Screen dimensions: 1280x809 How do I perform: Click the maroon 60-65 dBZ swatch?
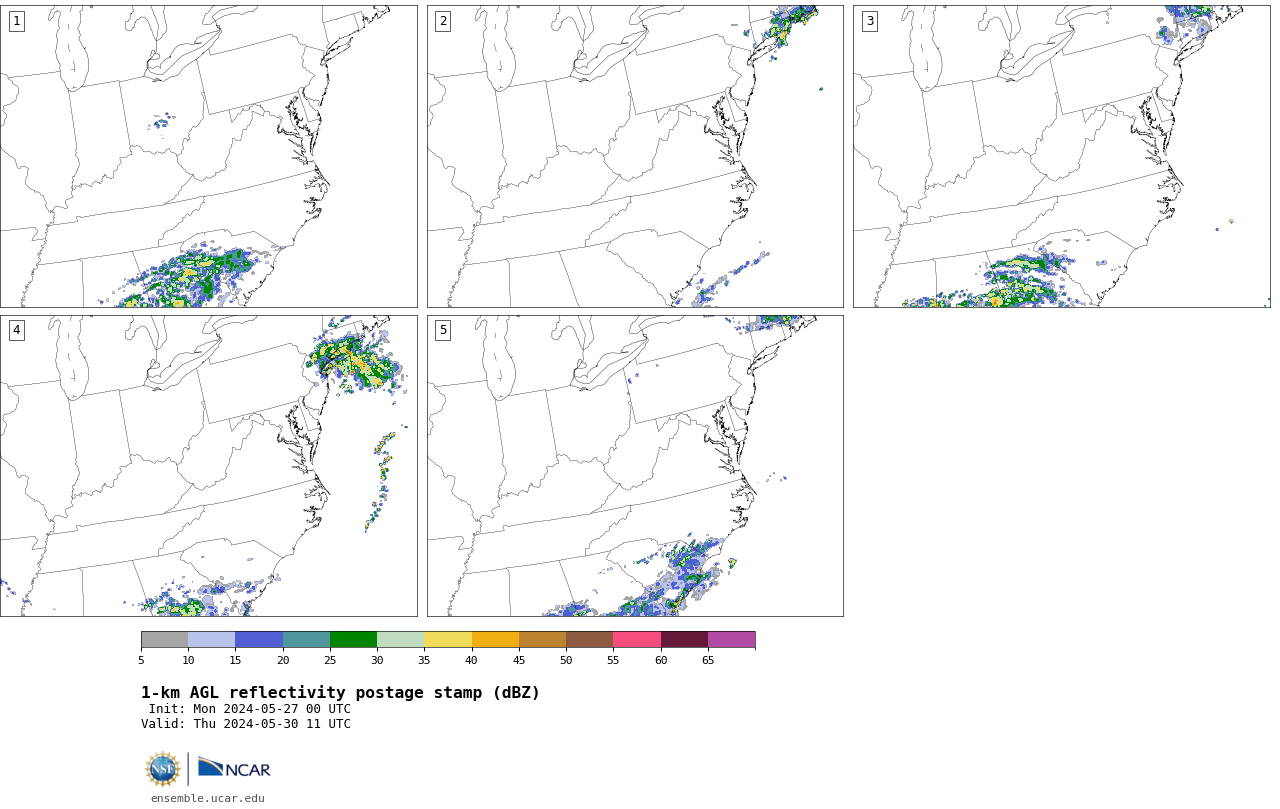pyautogui.click(x=684, y=640)
